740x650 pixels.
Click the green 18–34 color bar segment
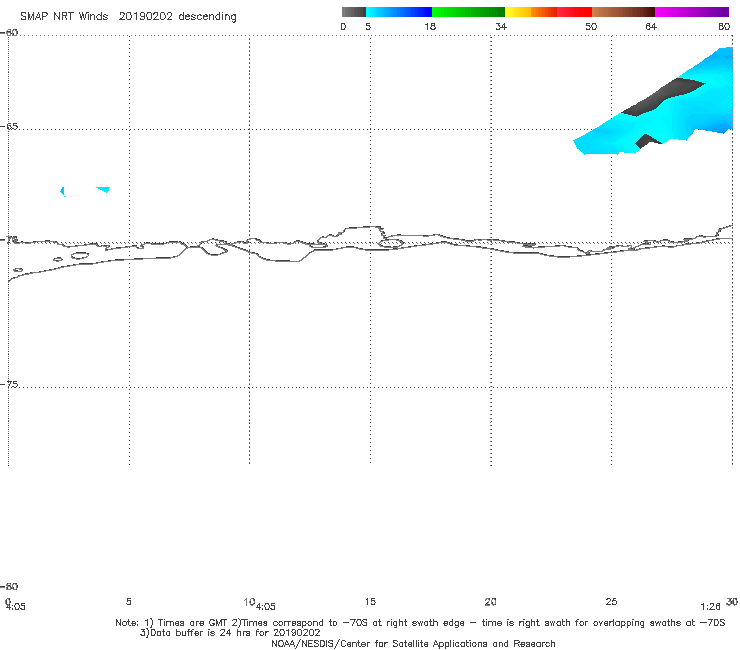(468, 12)
